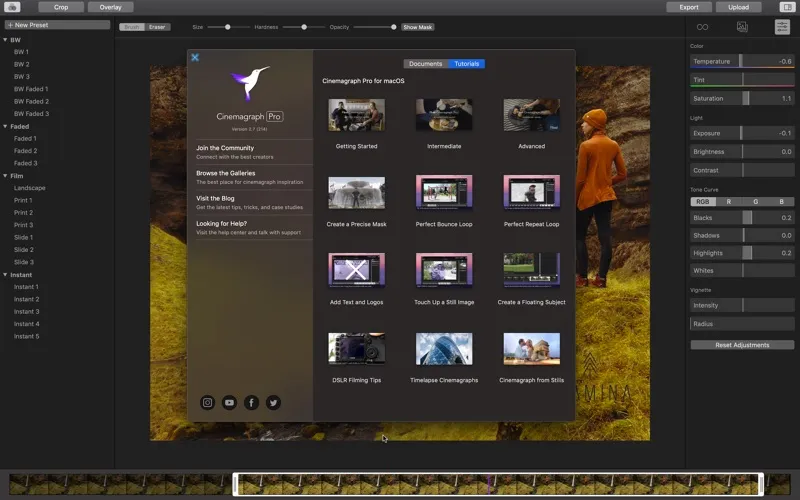
Task: Open the Facebook social icon
Action: (251, 403)
